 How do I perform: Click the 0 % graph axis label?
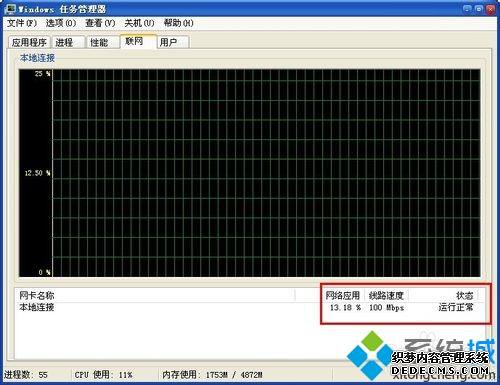(44, 272)
